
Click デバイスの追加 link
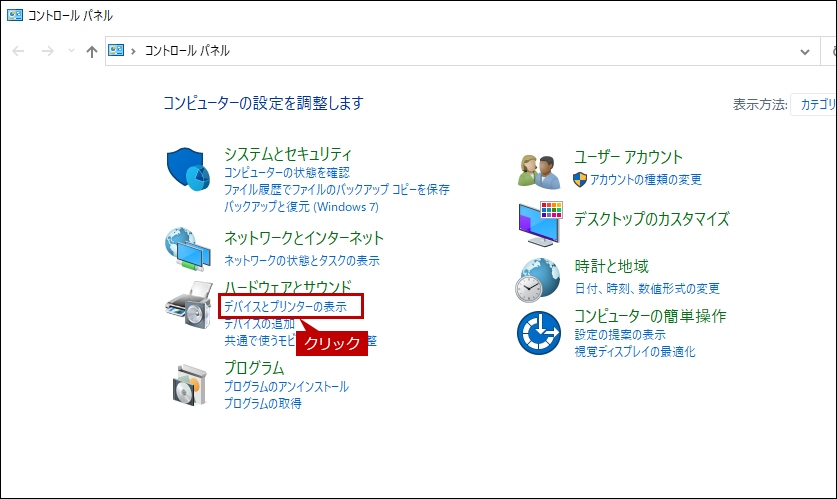tap(259, 324)
